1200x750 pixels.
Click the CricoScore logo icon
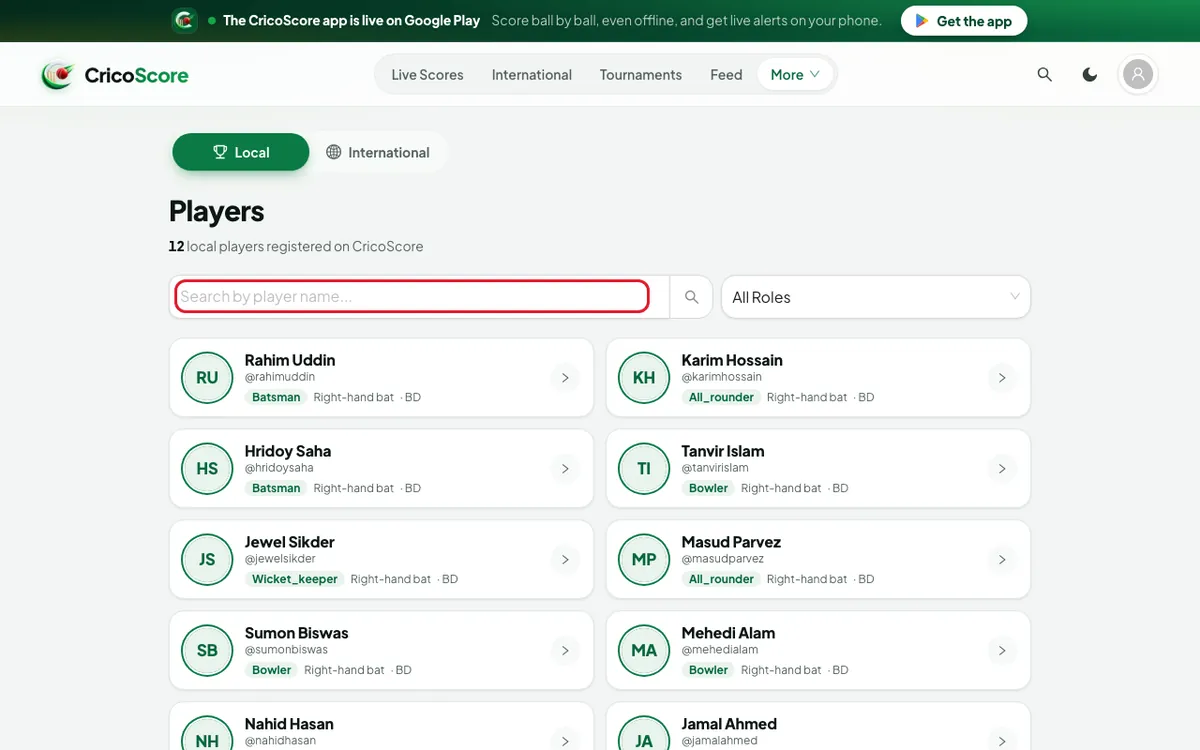57,75
